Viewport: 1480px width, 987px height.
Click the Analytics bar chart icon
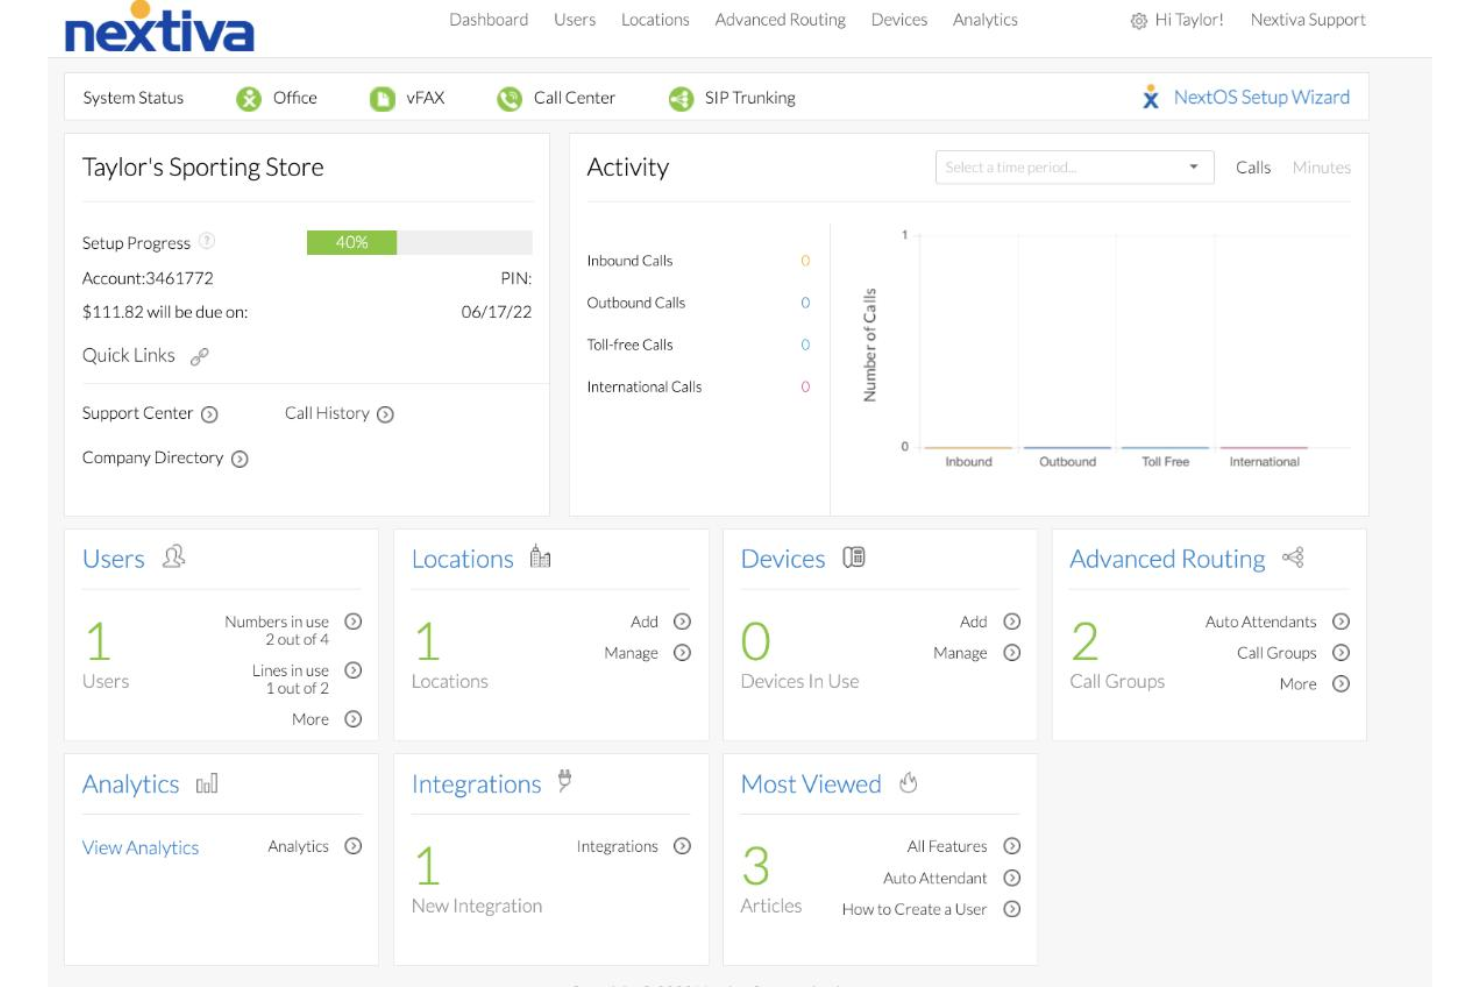(x=207, y=784)
